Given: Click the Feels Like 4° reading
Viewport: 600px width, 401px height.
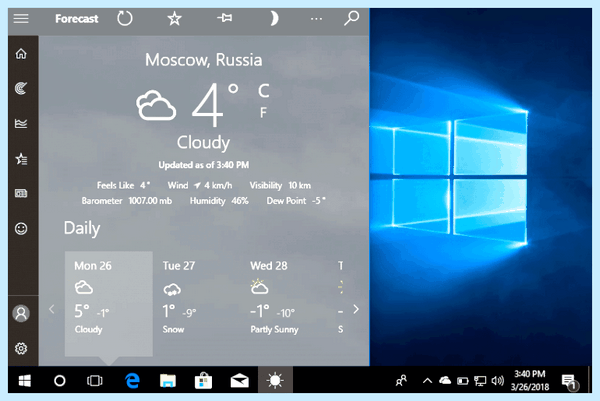Looking at the screenshot, I should tap(123, 186).
